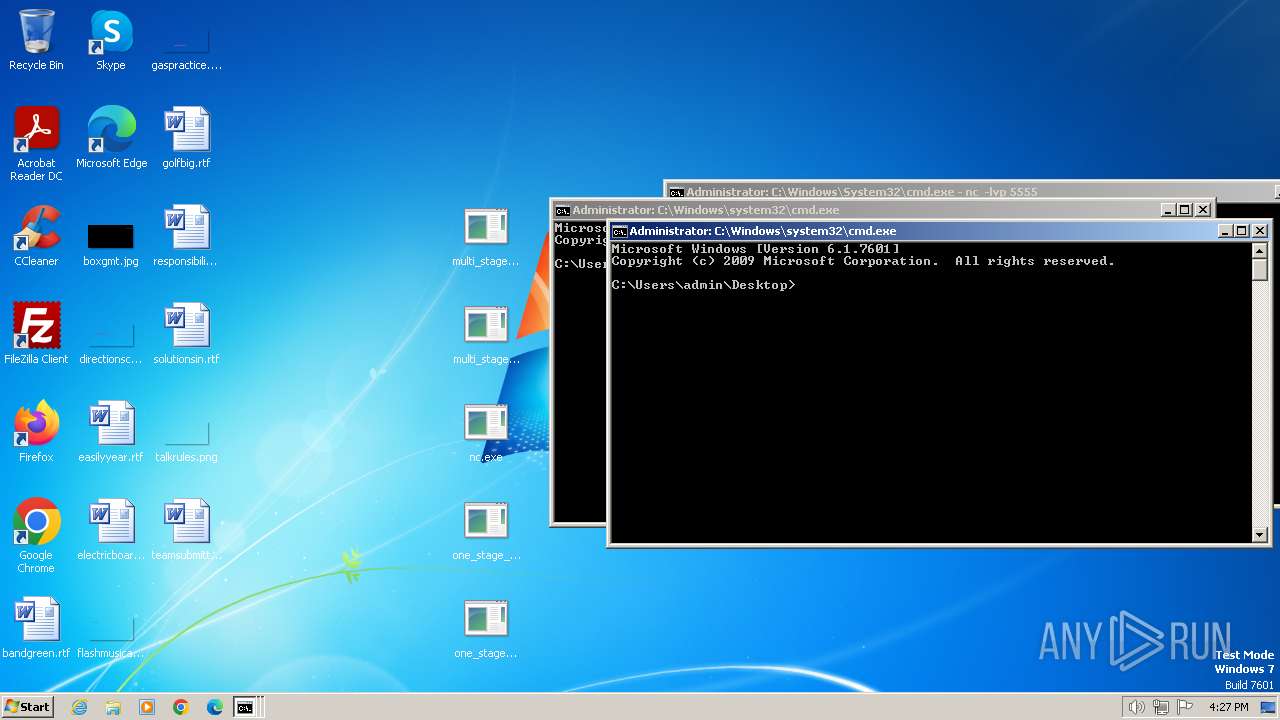Select the second one_stage executable icon
The image size is (1280, 720).
(486, 628)
